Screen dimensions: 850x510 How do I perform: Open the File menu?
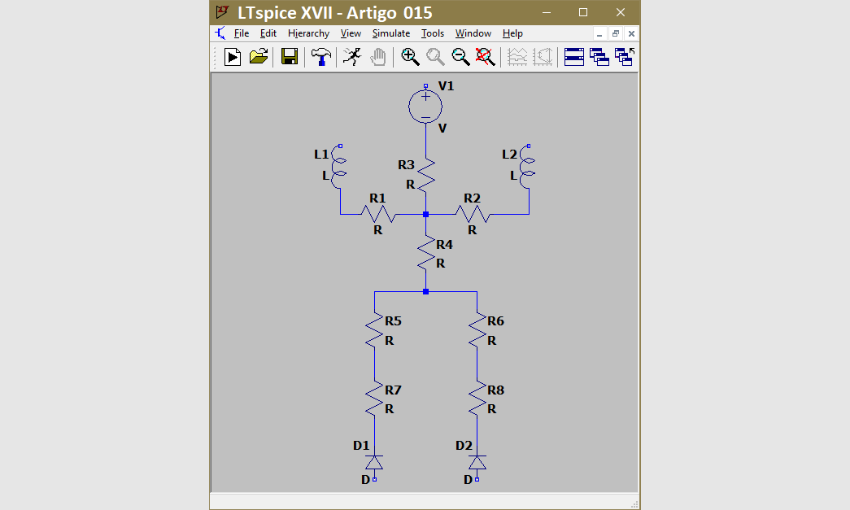(241, 33)
